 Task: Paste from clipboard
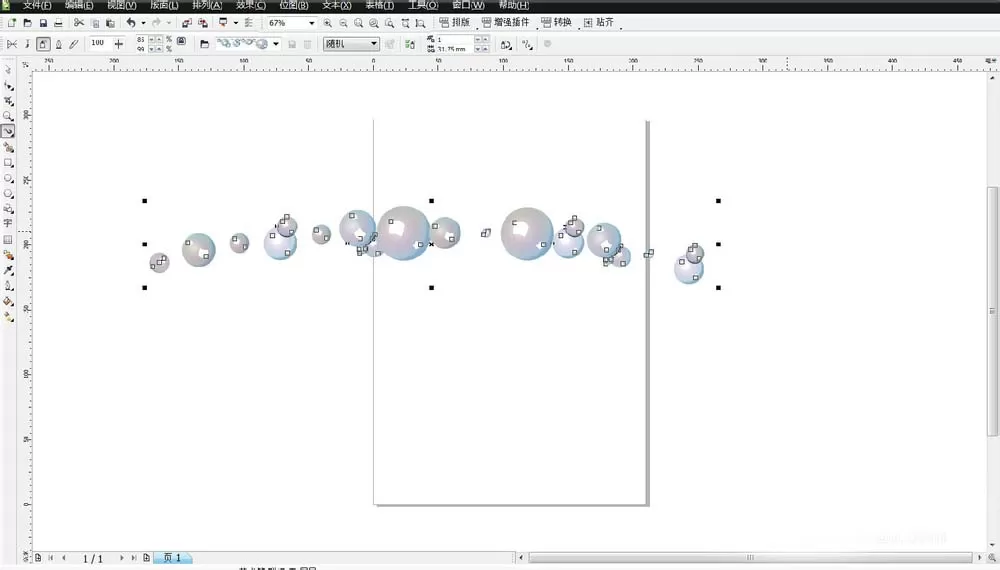click(110, 23)
